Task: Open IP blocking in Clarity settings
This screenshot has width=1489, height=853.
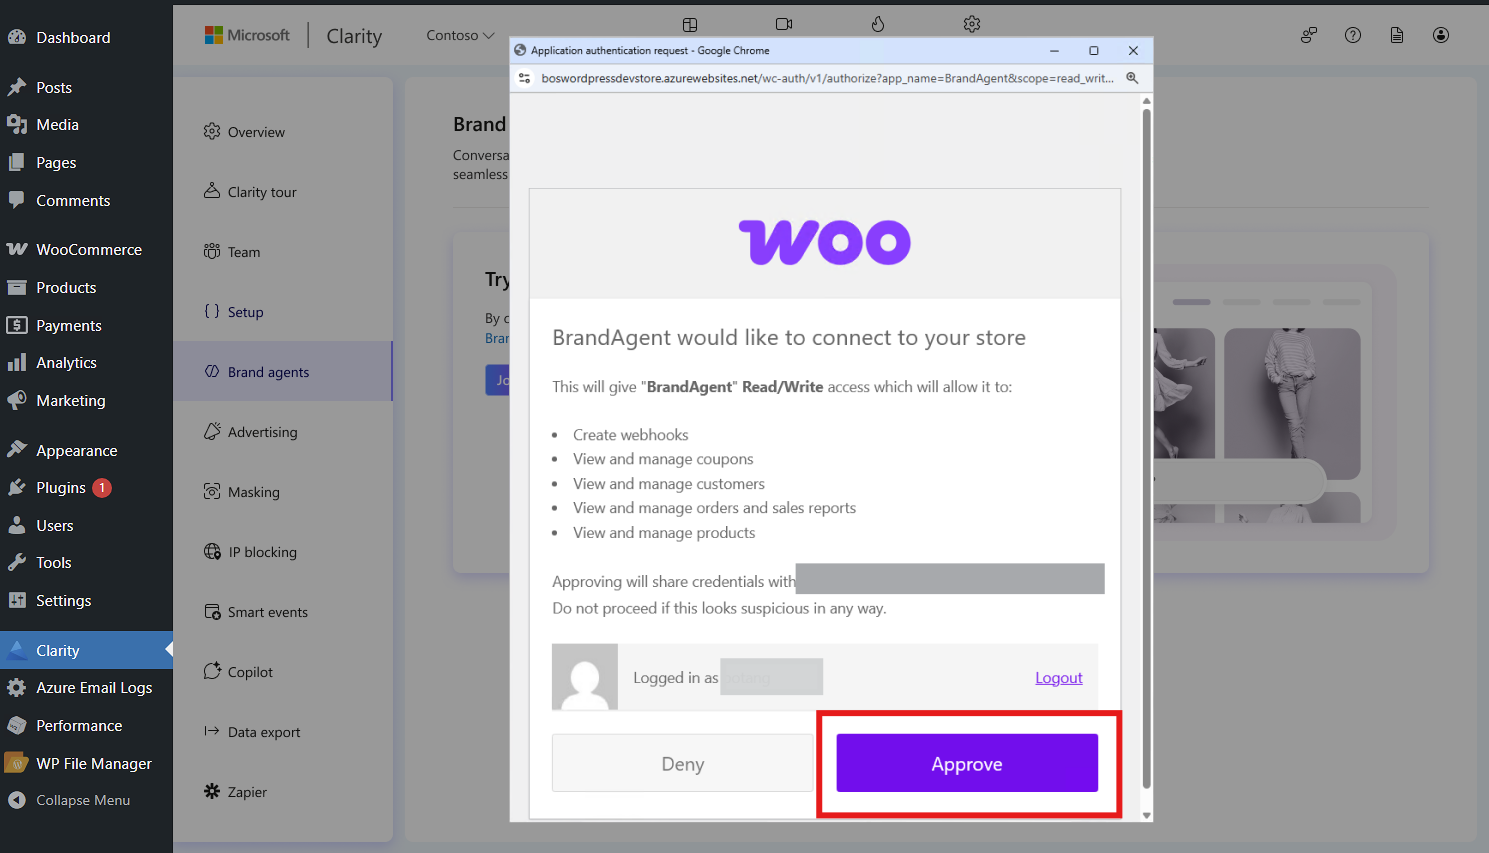Action: pyautogui.click(x=283, y=552)
